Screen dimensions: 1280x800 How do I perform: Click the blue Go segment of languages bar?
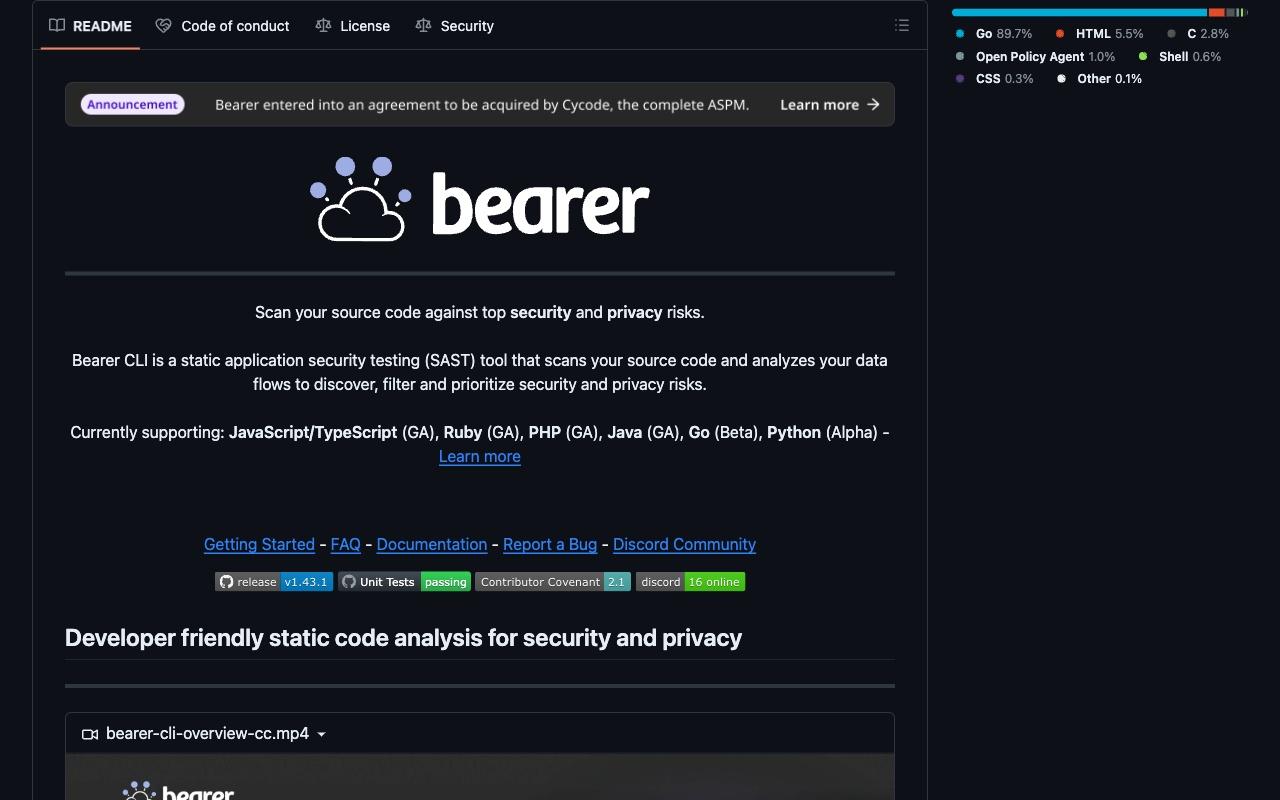pyautogui.click(x=1079, y=13)
